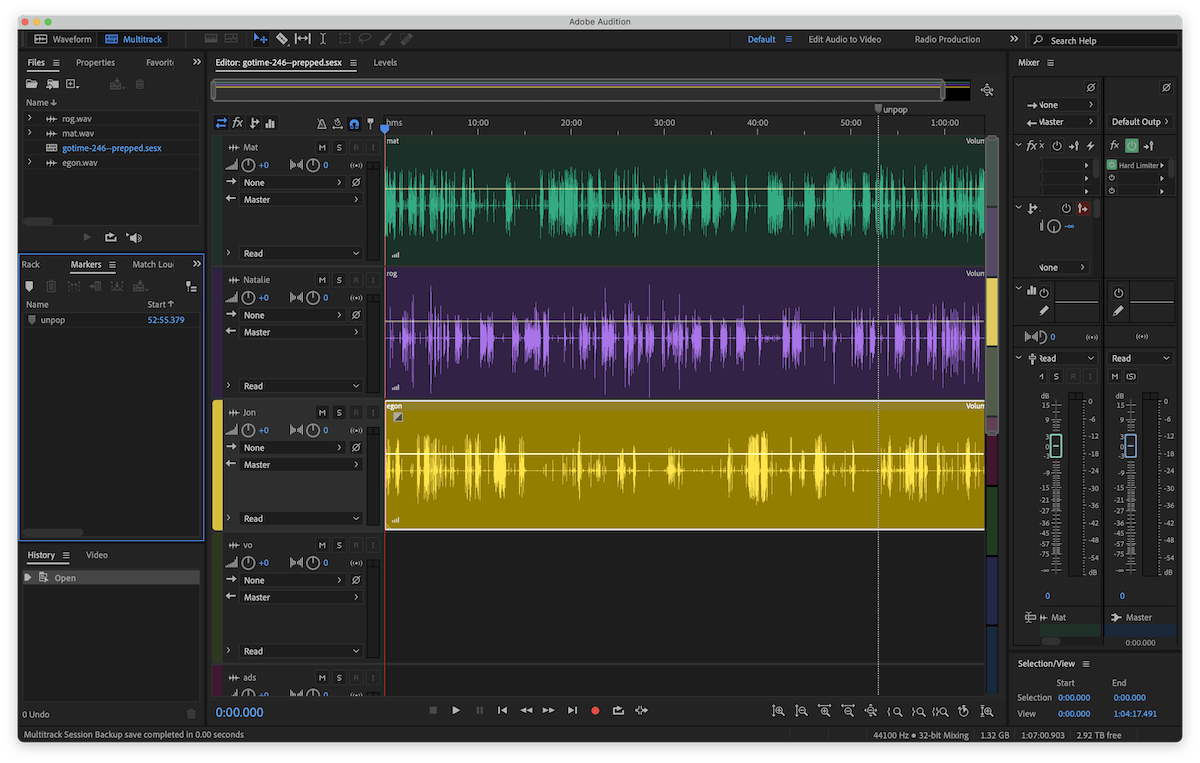Mute the Jon track
1200x763 pixels.
322,412
